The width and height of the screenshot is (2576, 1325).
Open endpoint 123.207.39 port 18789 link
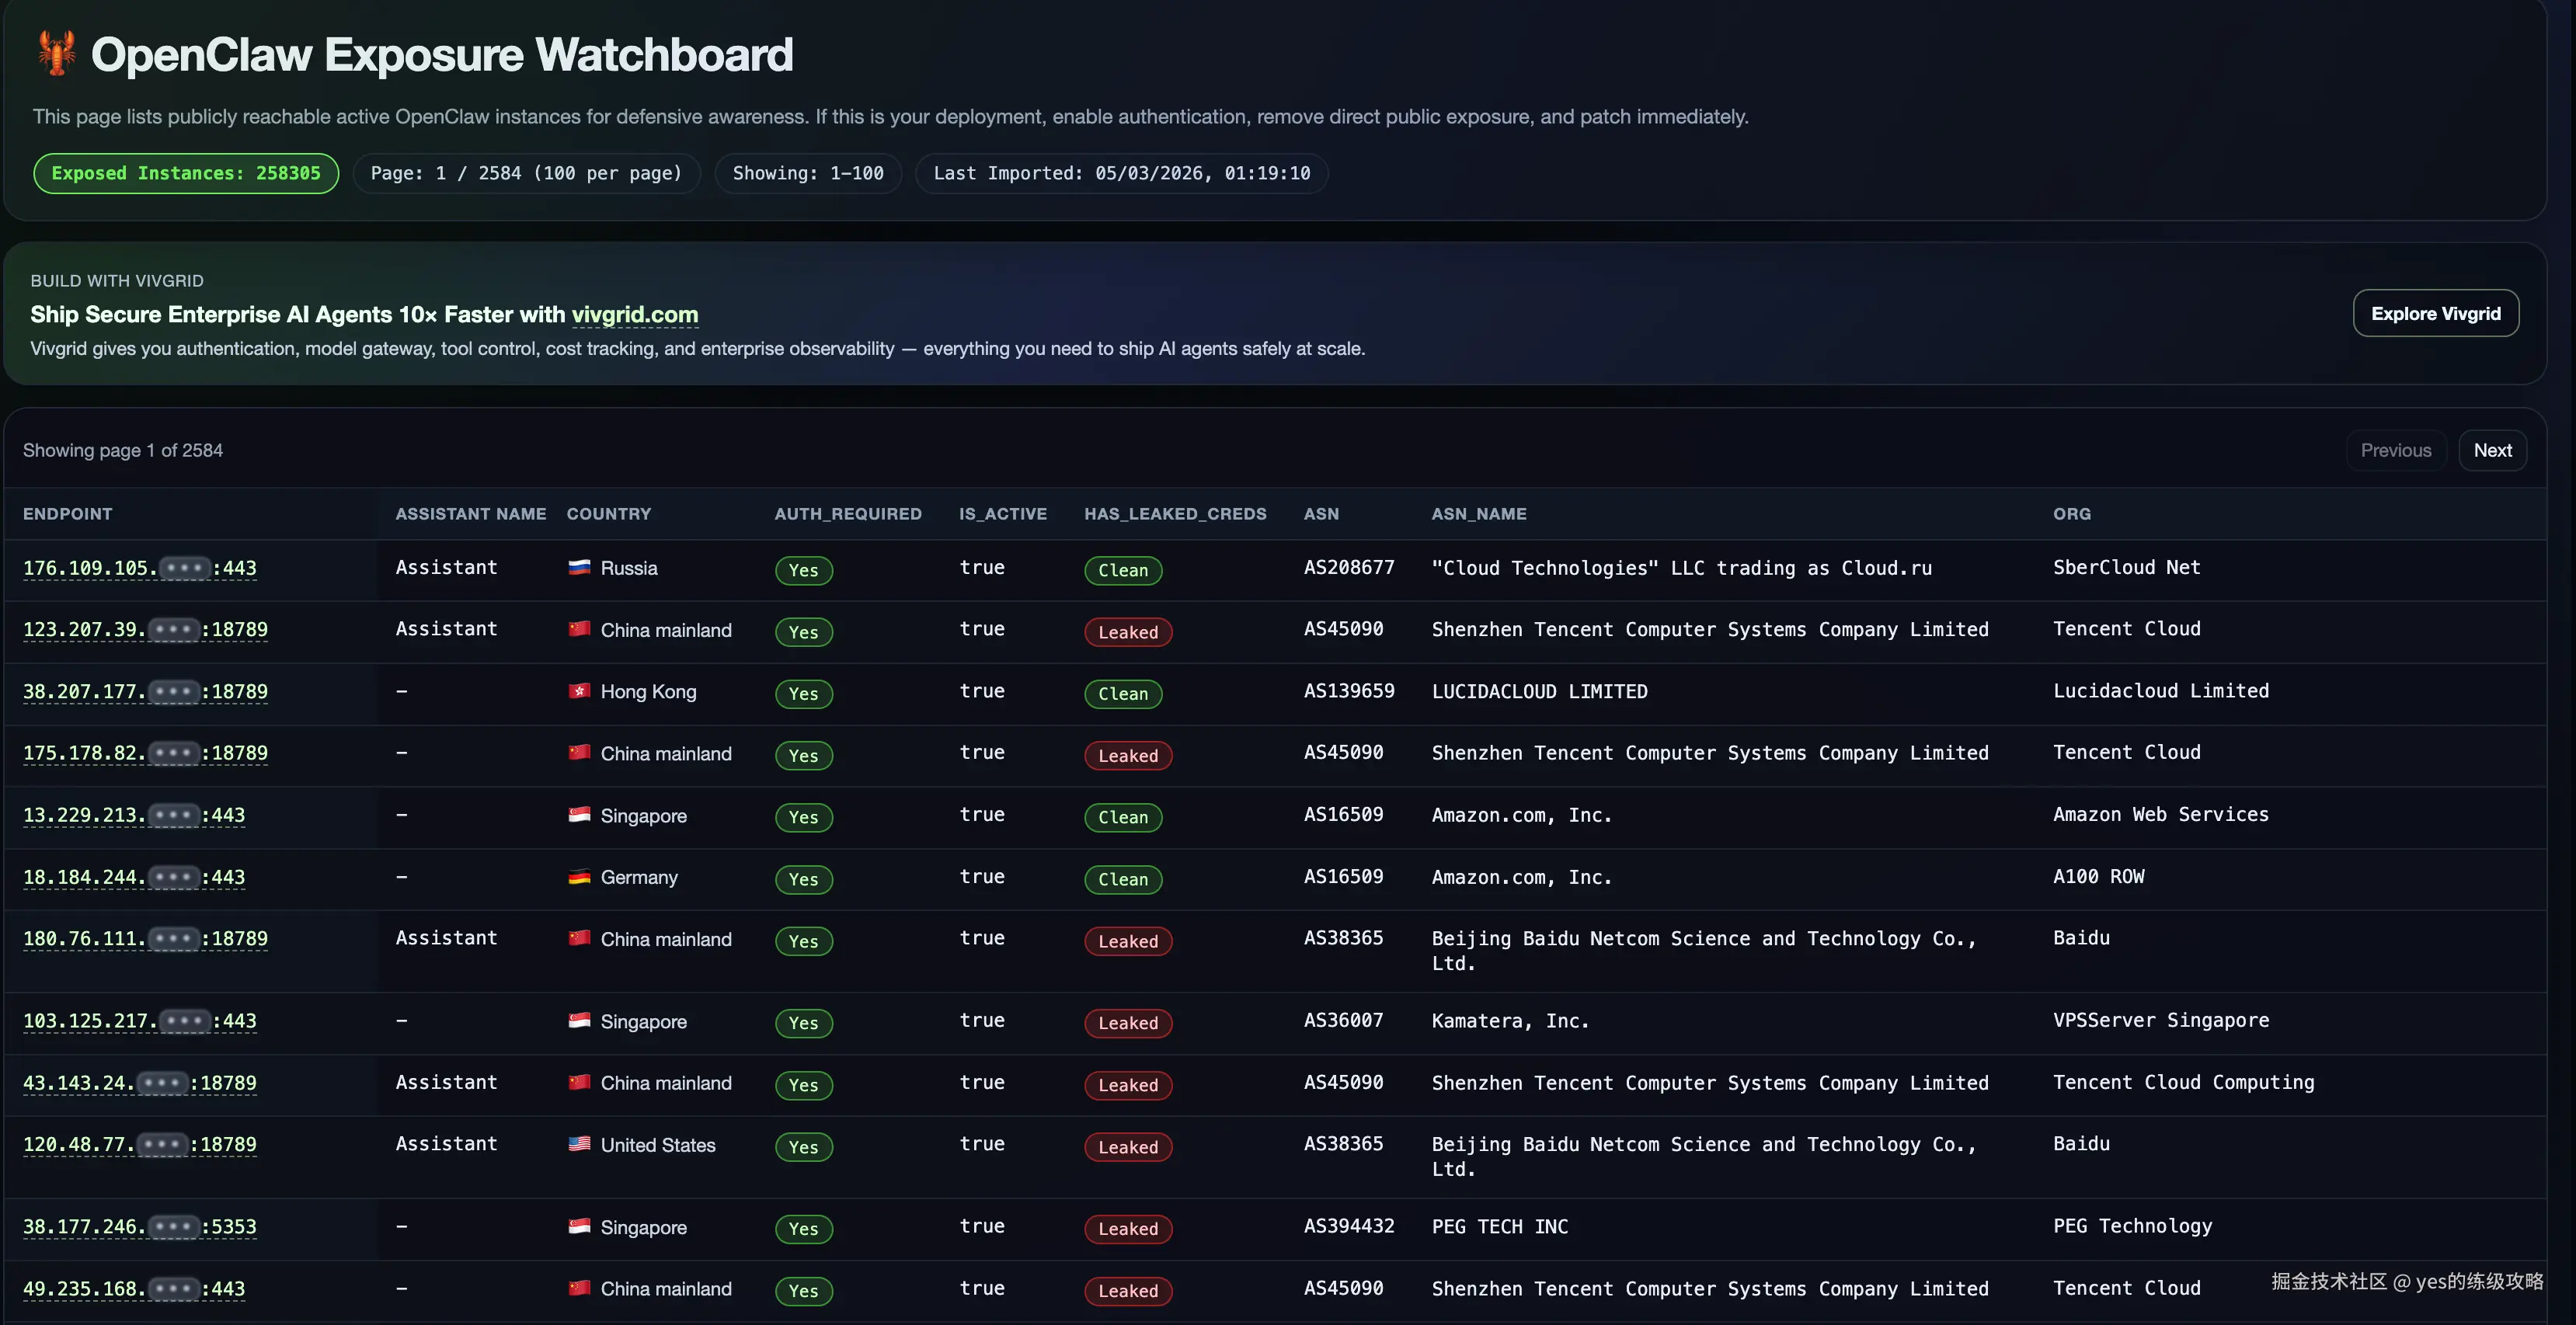coord(145,629)
